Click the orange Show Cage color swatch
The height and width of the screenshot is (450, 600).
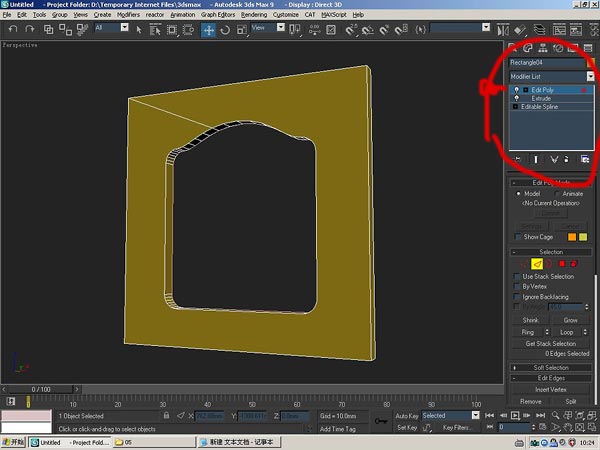[573, 237]
